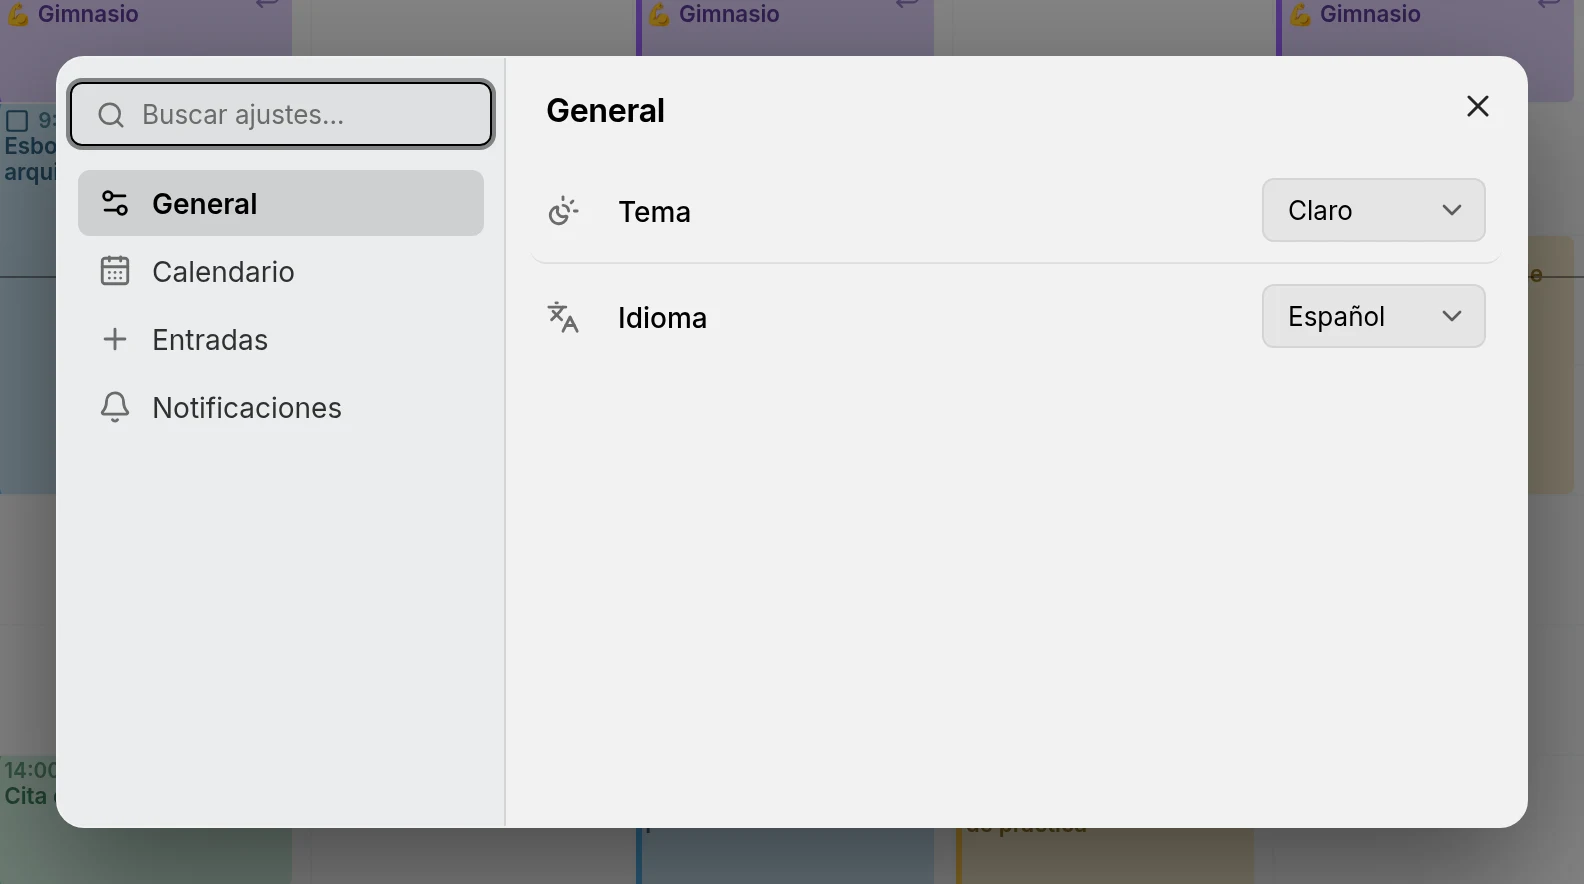Click the Tema moon-sun icon
The image size is (1584, 884).
[563, 211]
